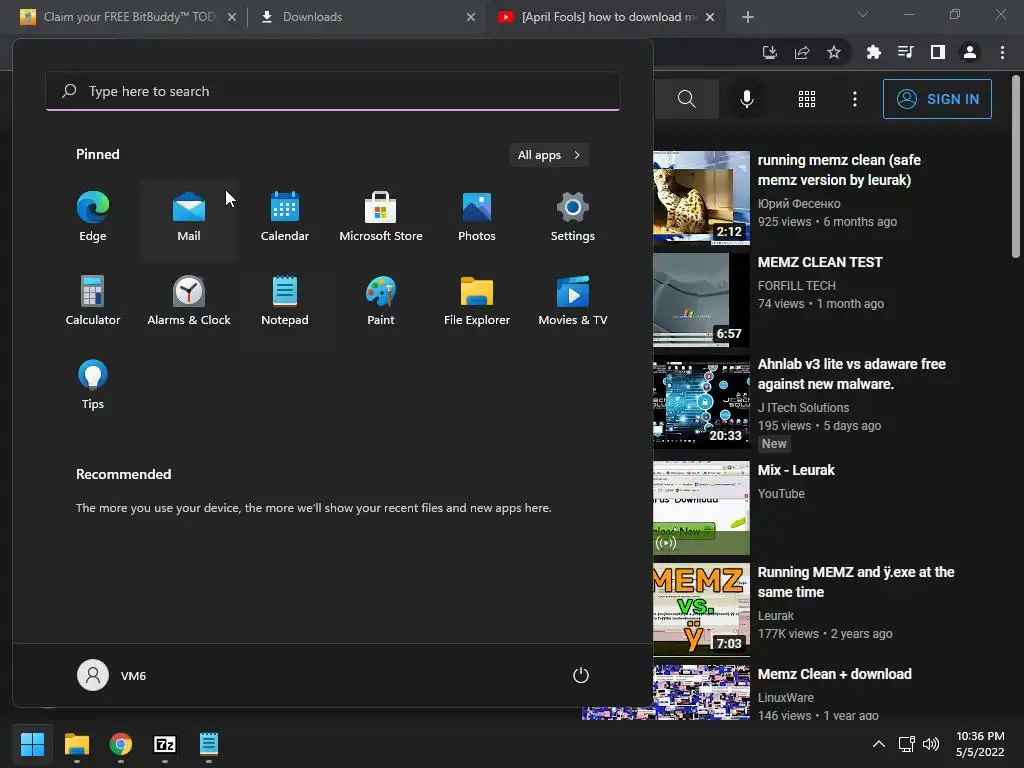Open YouTube settings three-dot menu
This screenshot has width=1024, height=768.
pyautogui.click(x=855, y=99)
